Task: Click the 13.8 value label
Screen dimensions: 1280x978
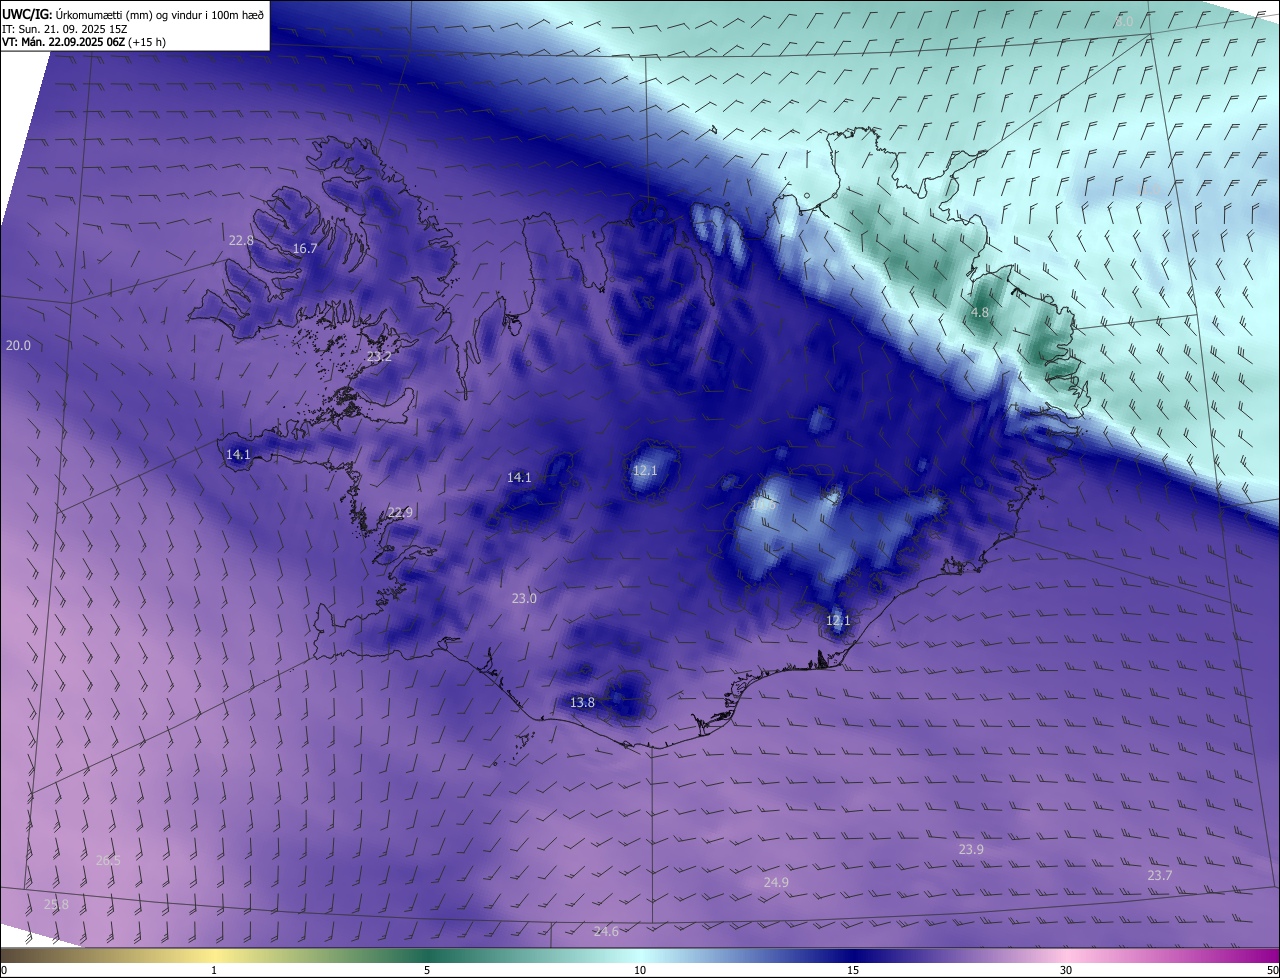Action: tap(582, 703)
